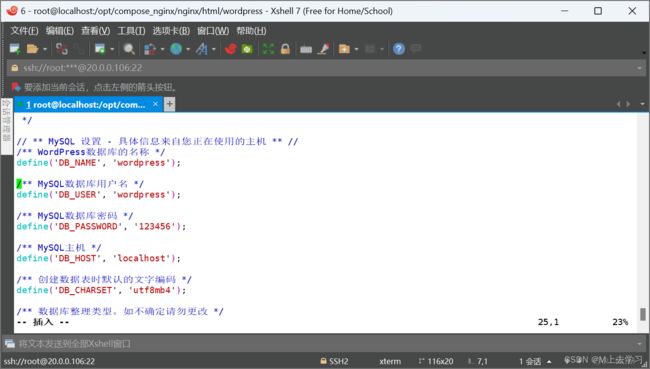
Task: Open the address bar dropdown arrow
Action: tap(639, 68)
